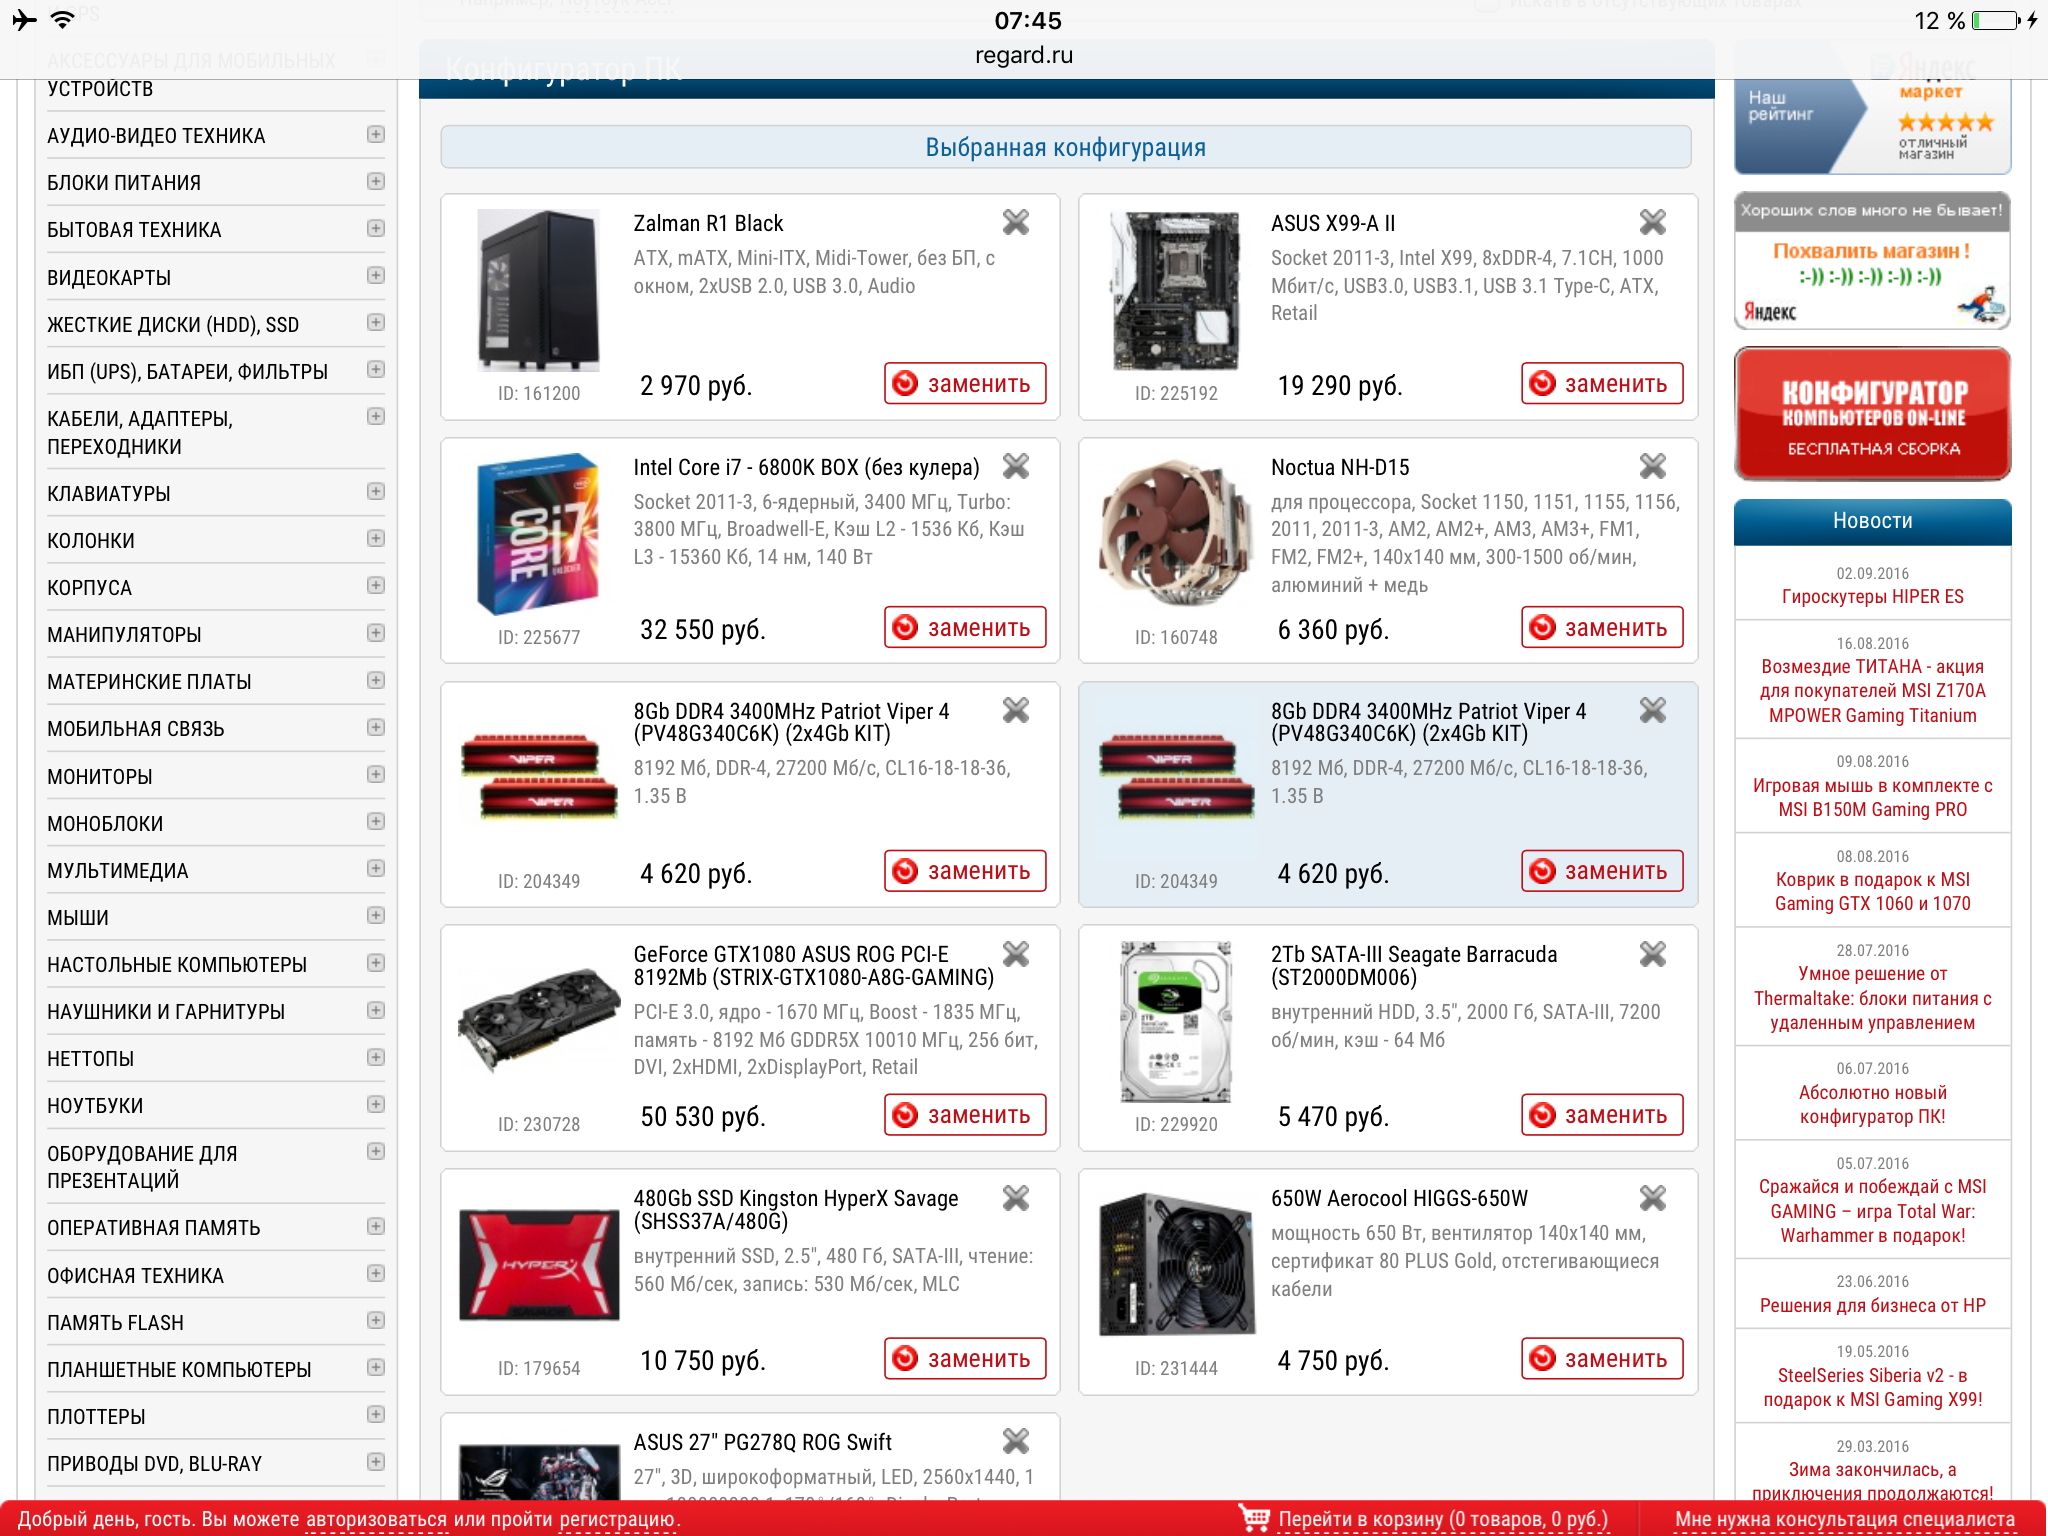Screen dimensions: 2048x1536
Task: Open Похвалить магазин Yandex review banner
Action: click(1872, 260)
